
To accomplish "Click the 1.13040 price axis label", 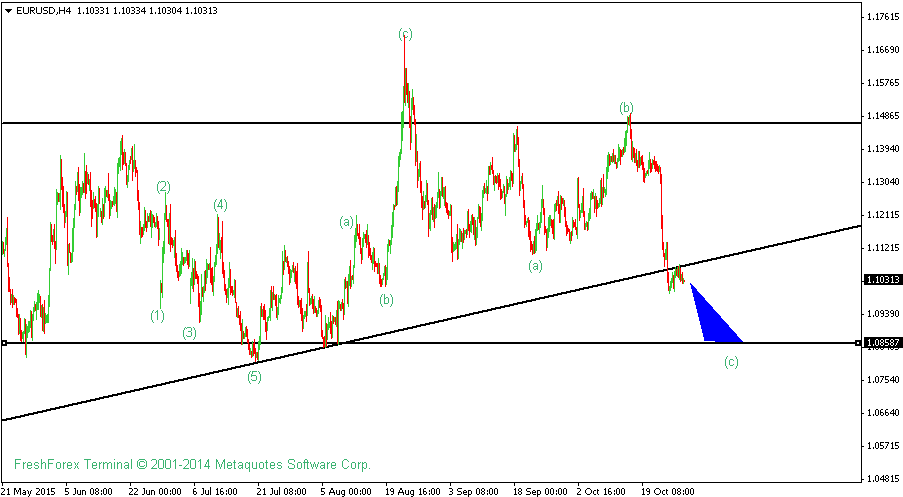I will point(883,182).
